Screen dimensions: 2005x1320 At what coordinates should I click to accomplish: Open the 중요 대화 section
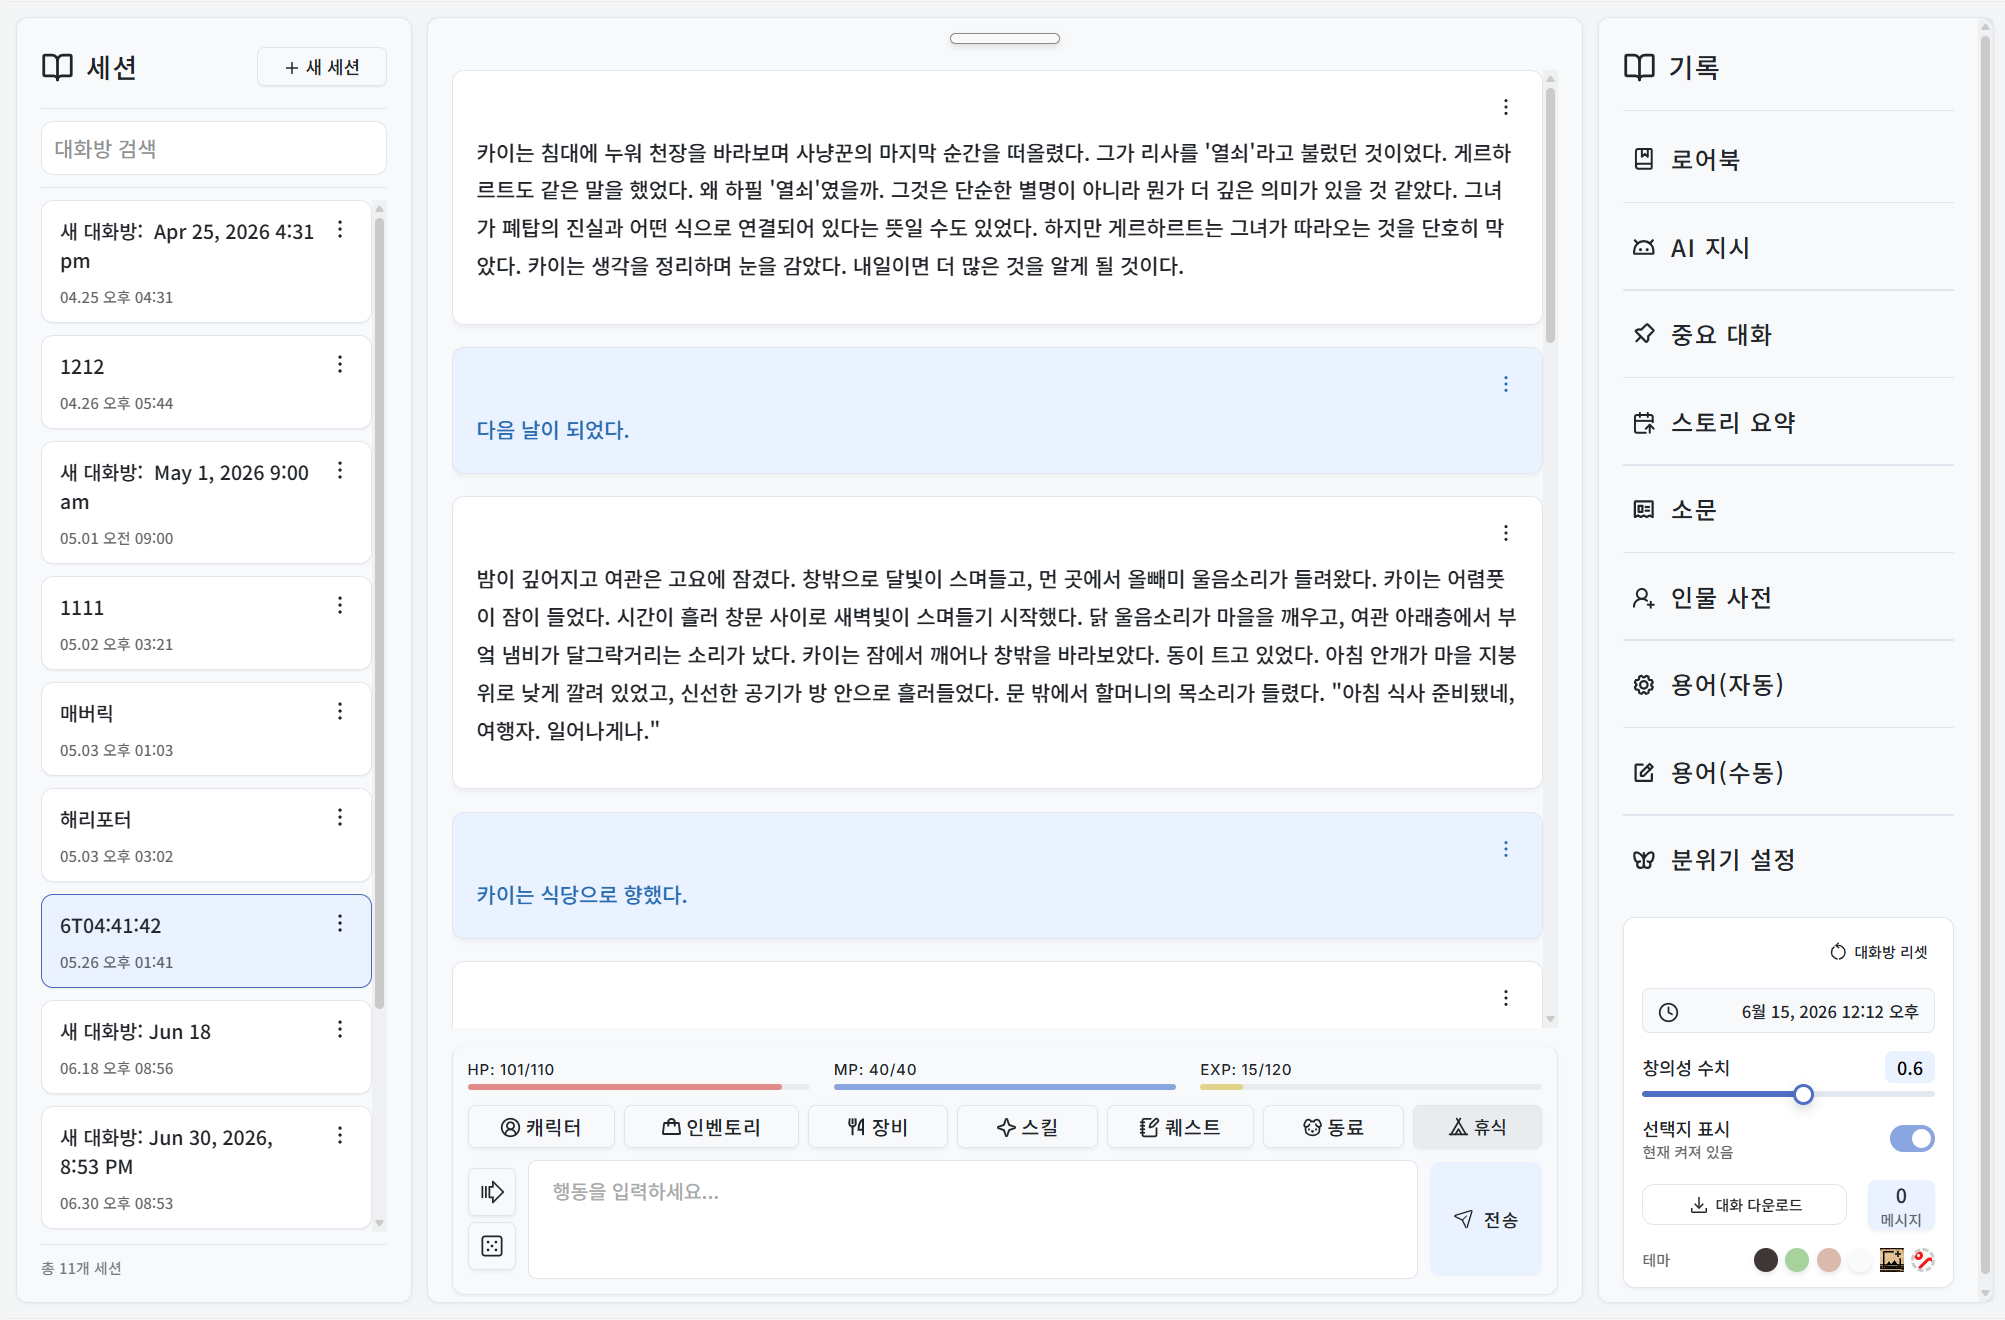point(1788,335)
